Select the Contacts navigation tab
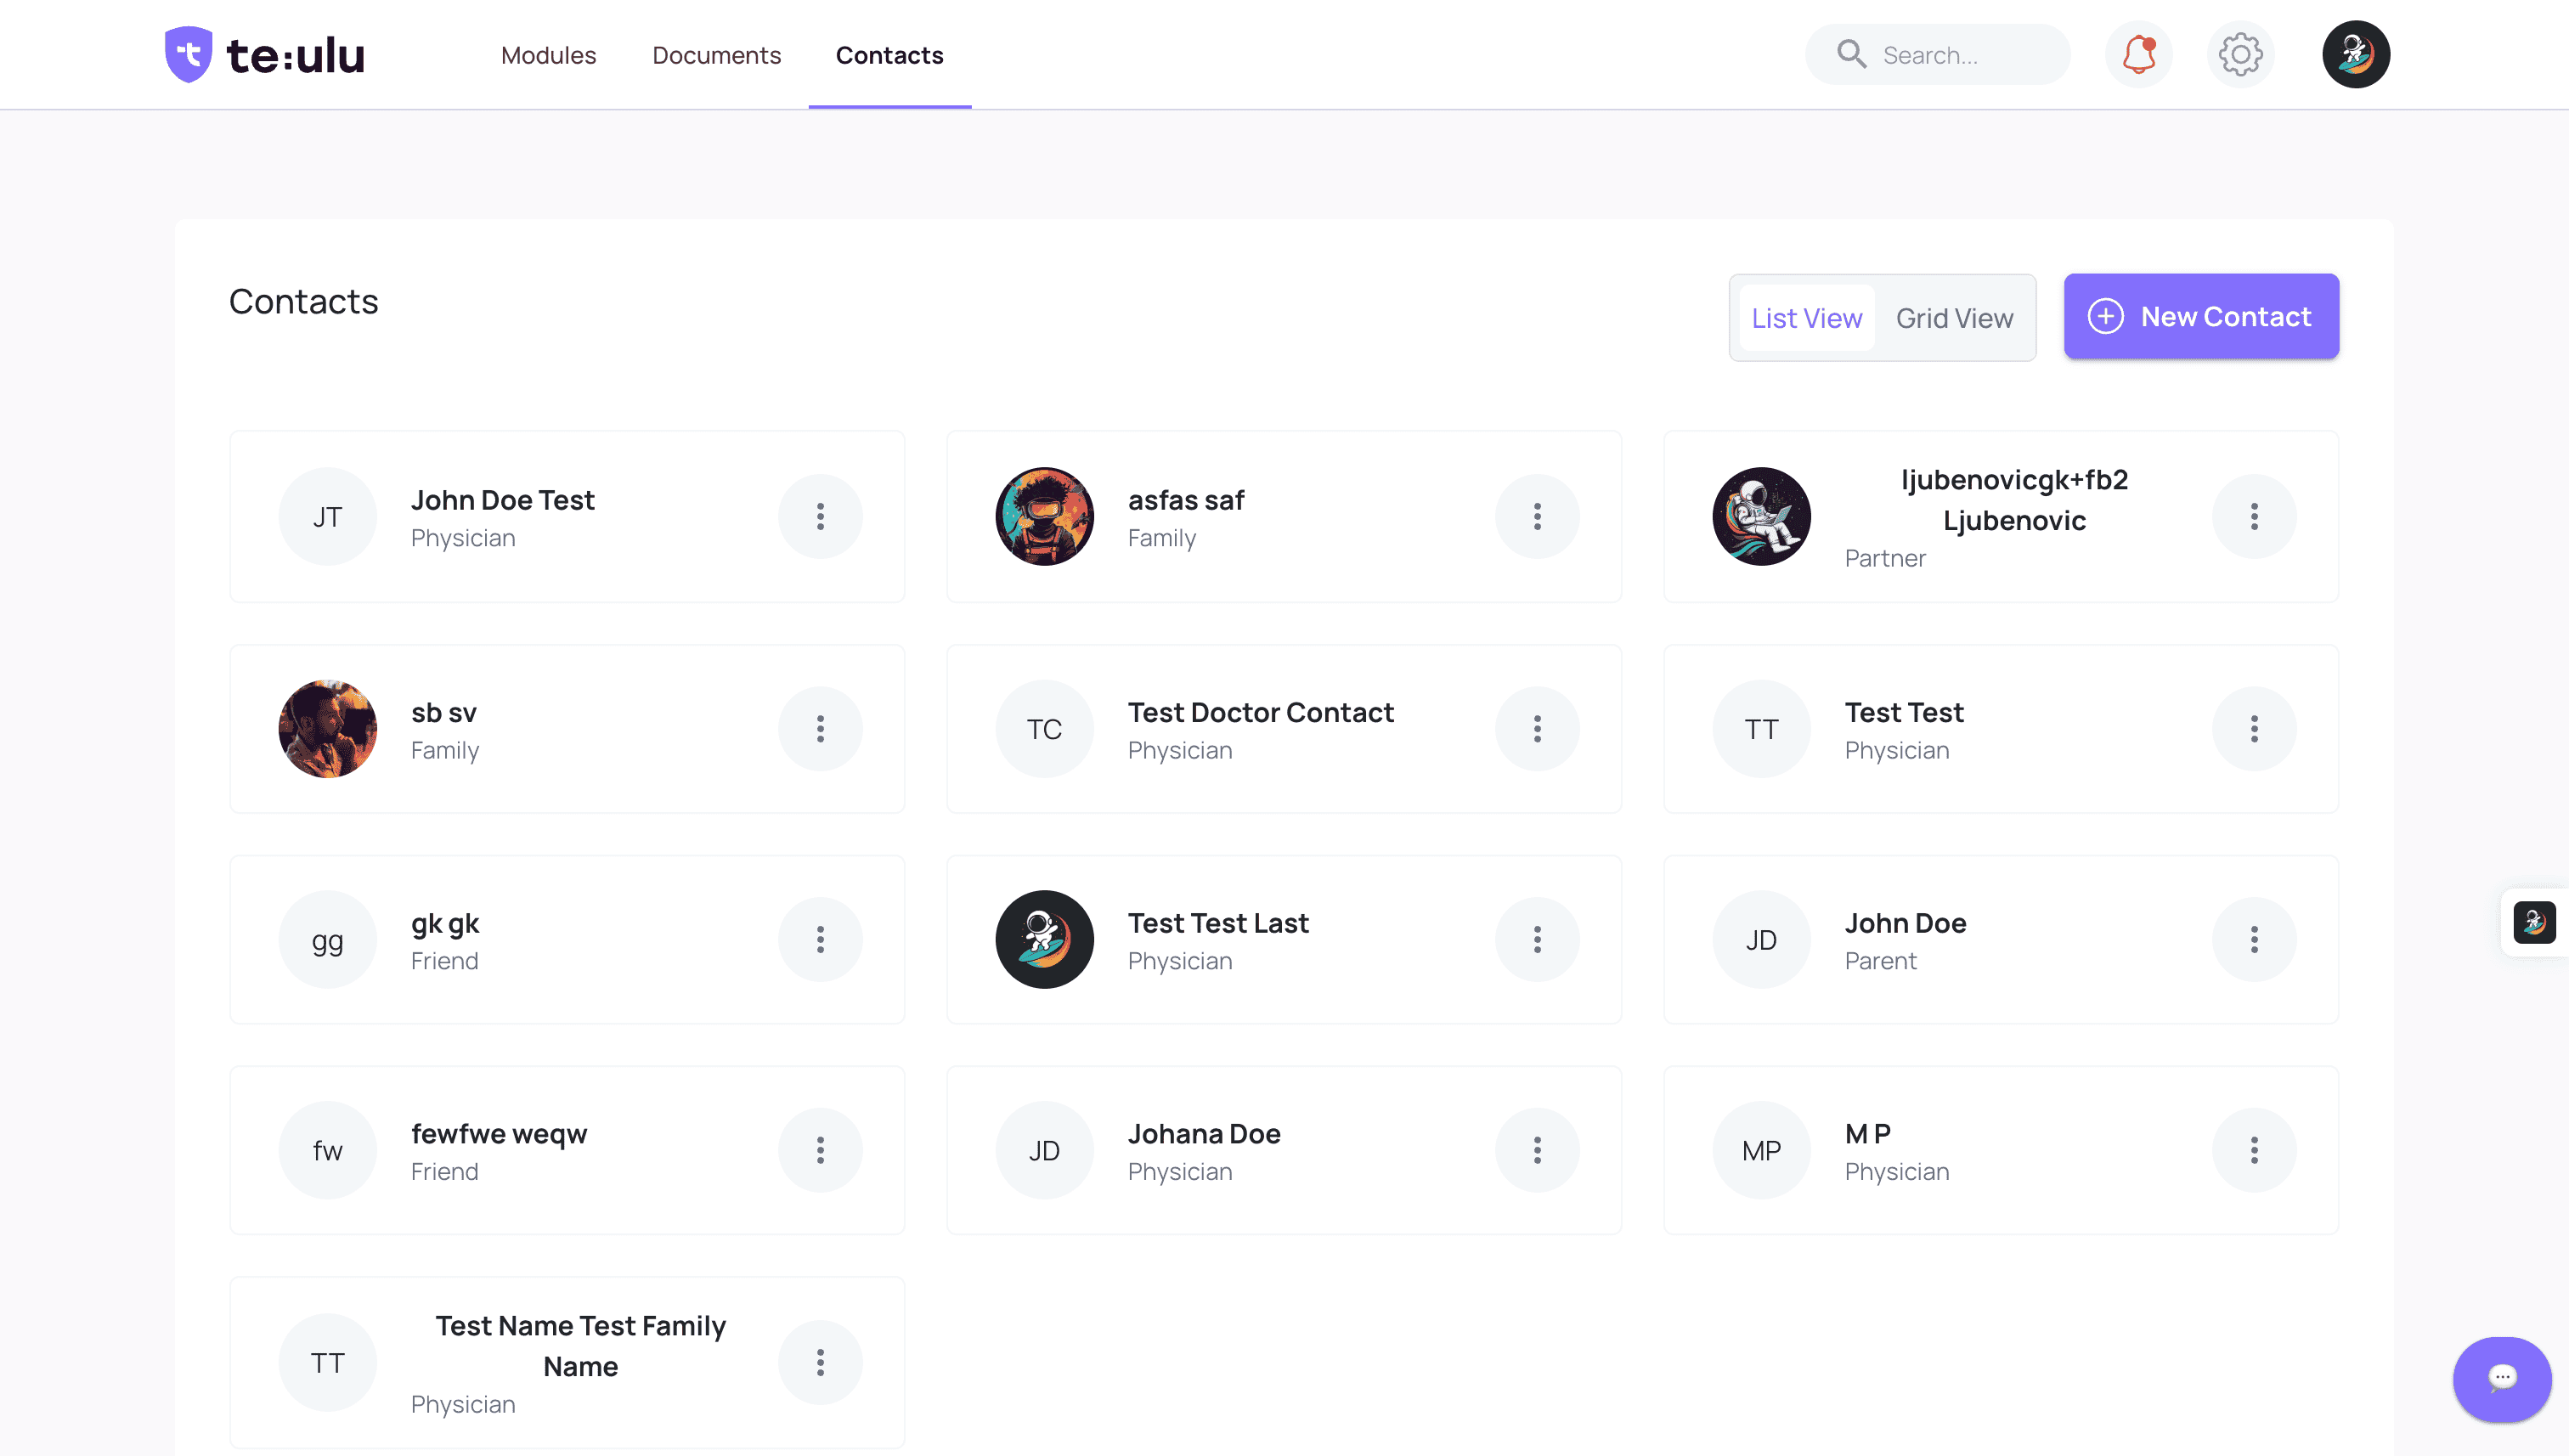 point(889,55)
